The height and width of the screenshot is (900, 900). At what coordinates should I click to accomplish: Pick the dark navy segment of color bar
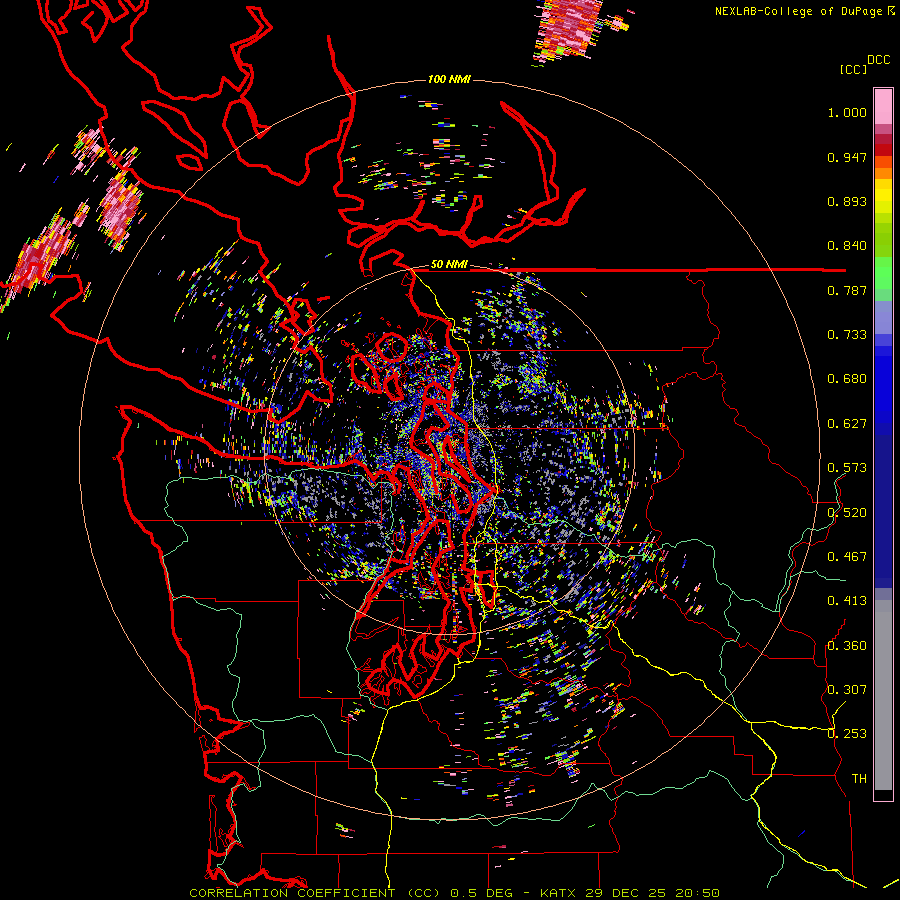883,505
